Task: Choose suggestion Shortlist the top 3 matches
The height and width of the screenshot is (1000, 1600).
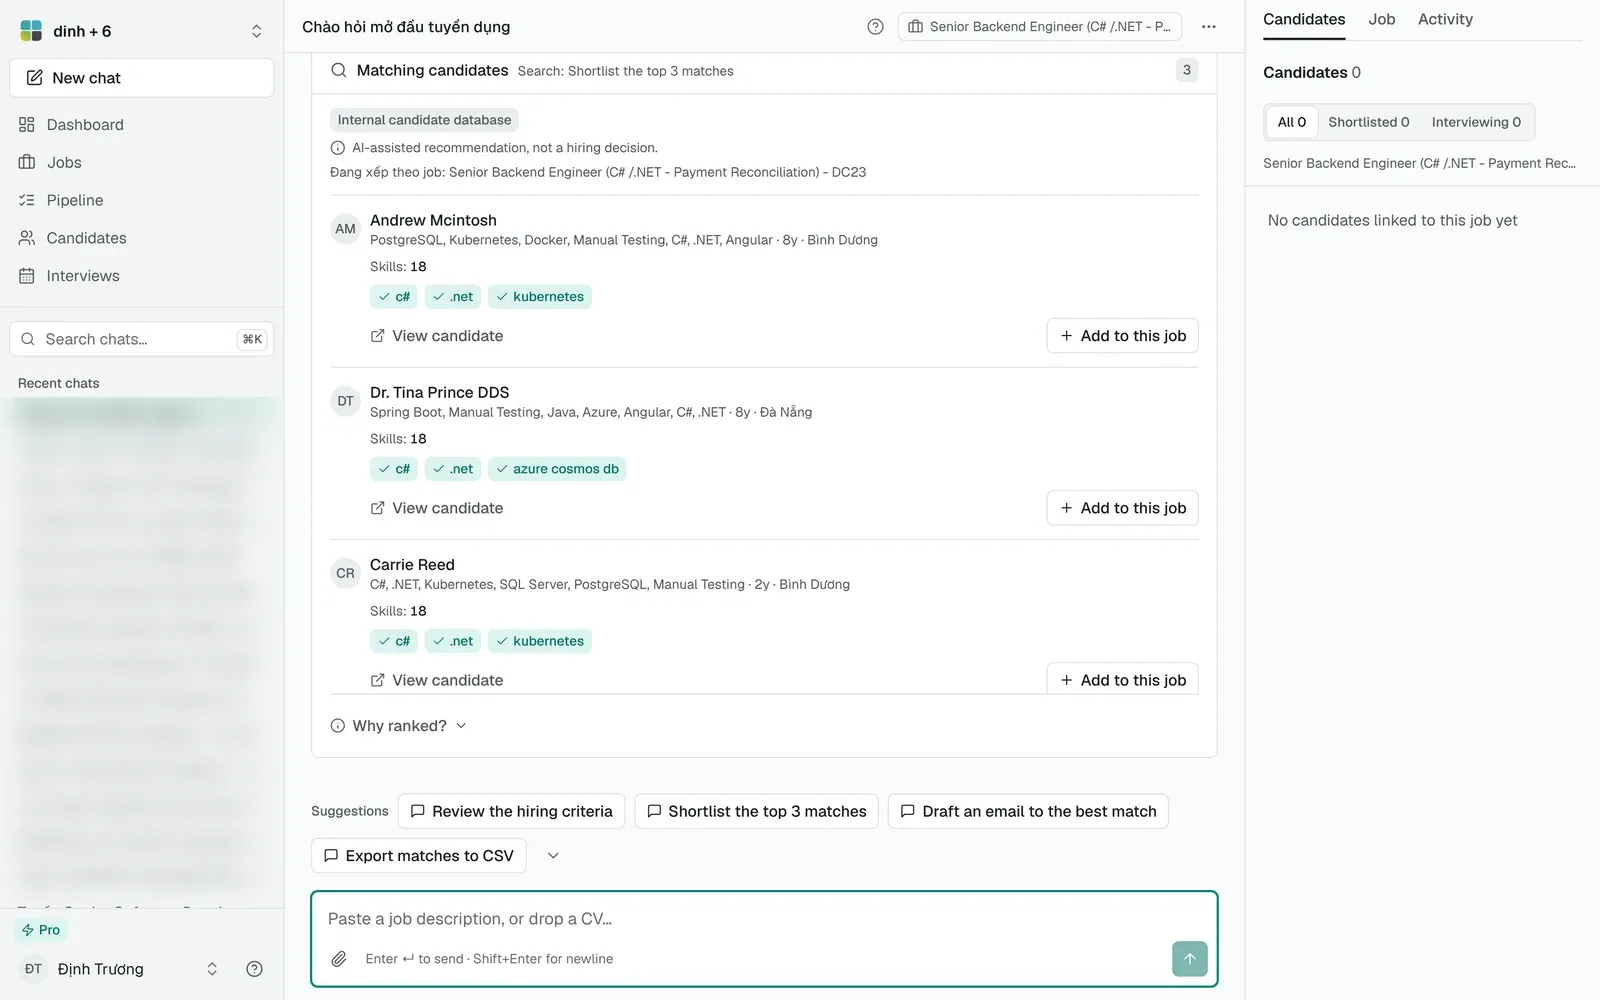Action: (757, 811)
